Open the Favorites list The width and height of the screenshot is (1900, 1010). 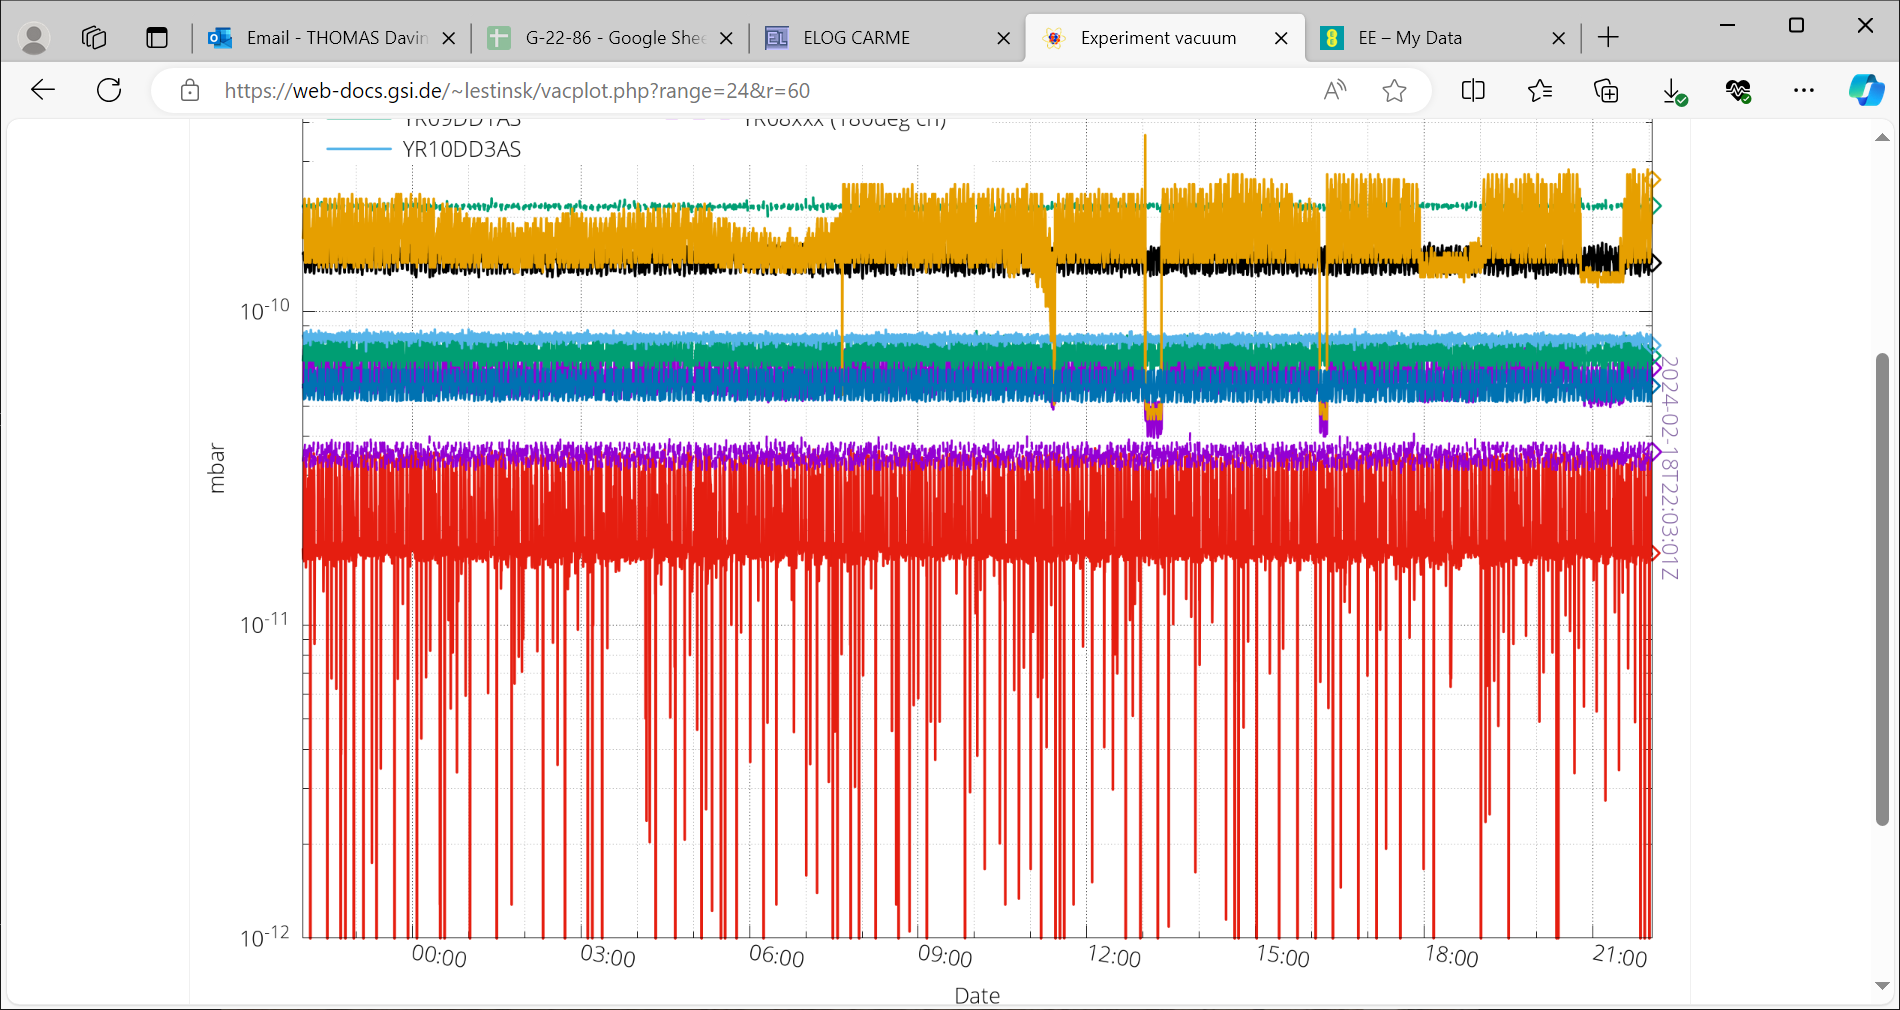click(x=1540, y=91)
